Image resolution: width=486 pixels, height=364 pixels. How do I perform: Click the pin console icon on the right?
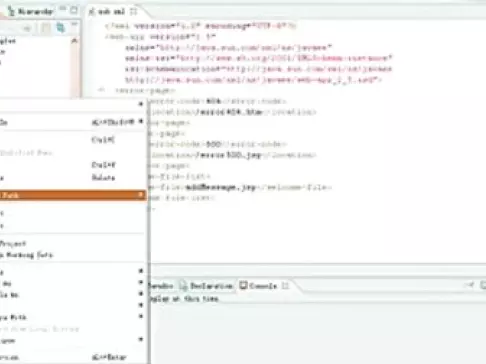point(470,285)
